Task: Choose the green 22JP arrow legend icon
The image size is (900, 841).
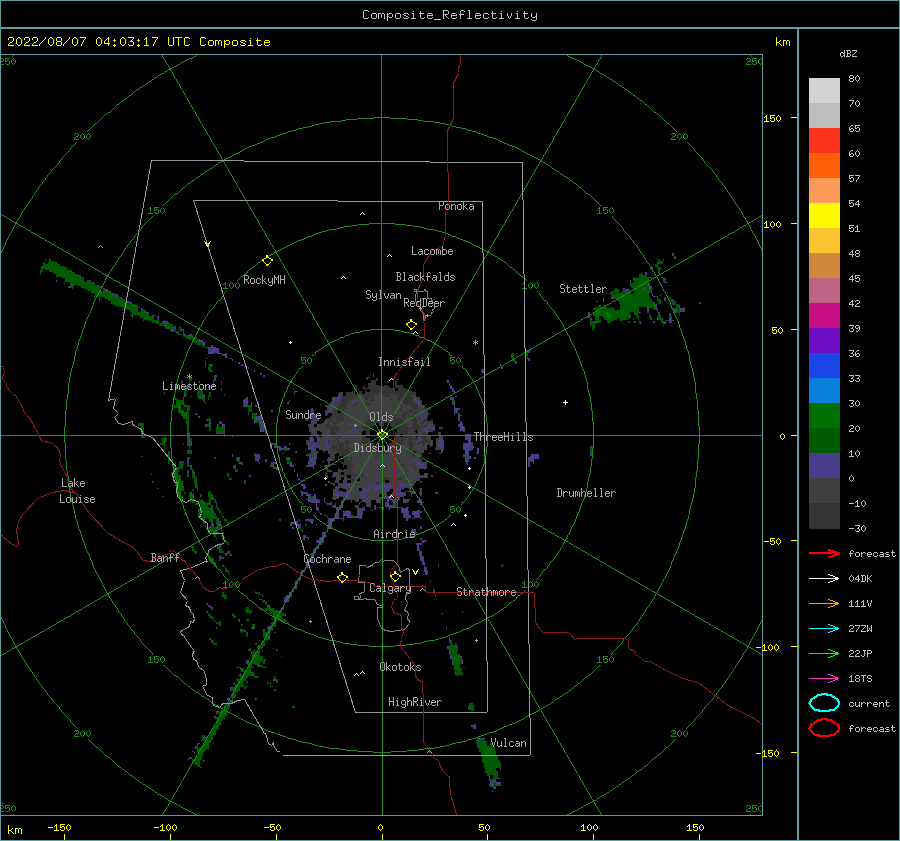Action: coord(824,653)
